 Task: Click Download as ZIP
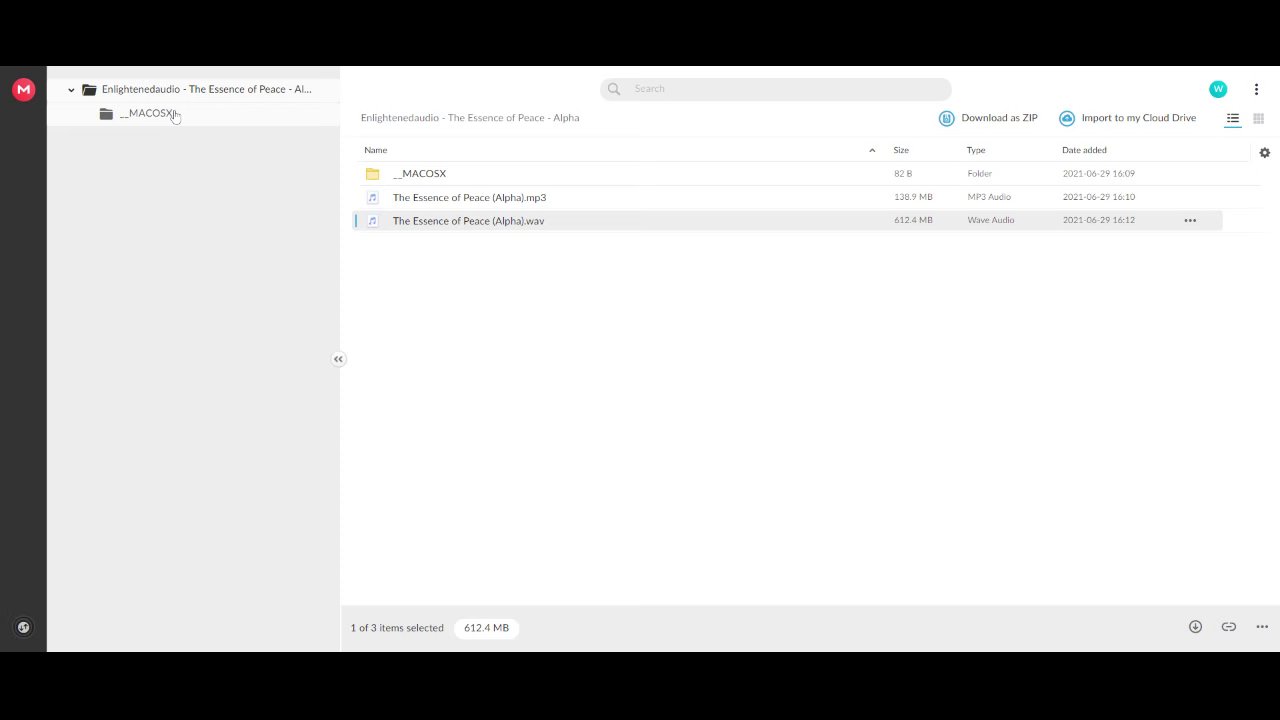999,118
